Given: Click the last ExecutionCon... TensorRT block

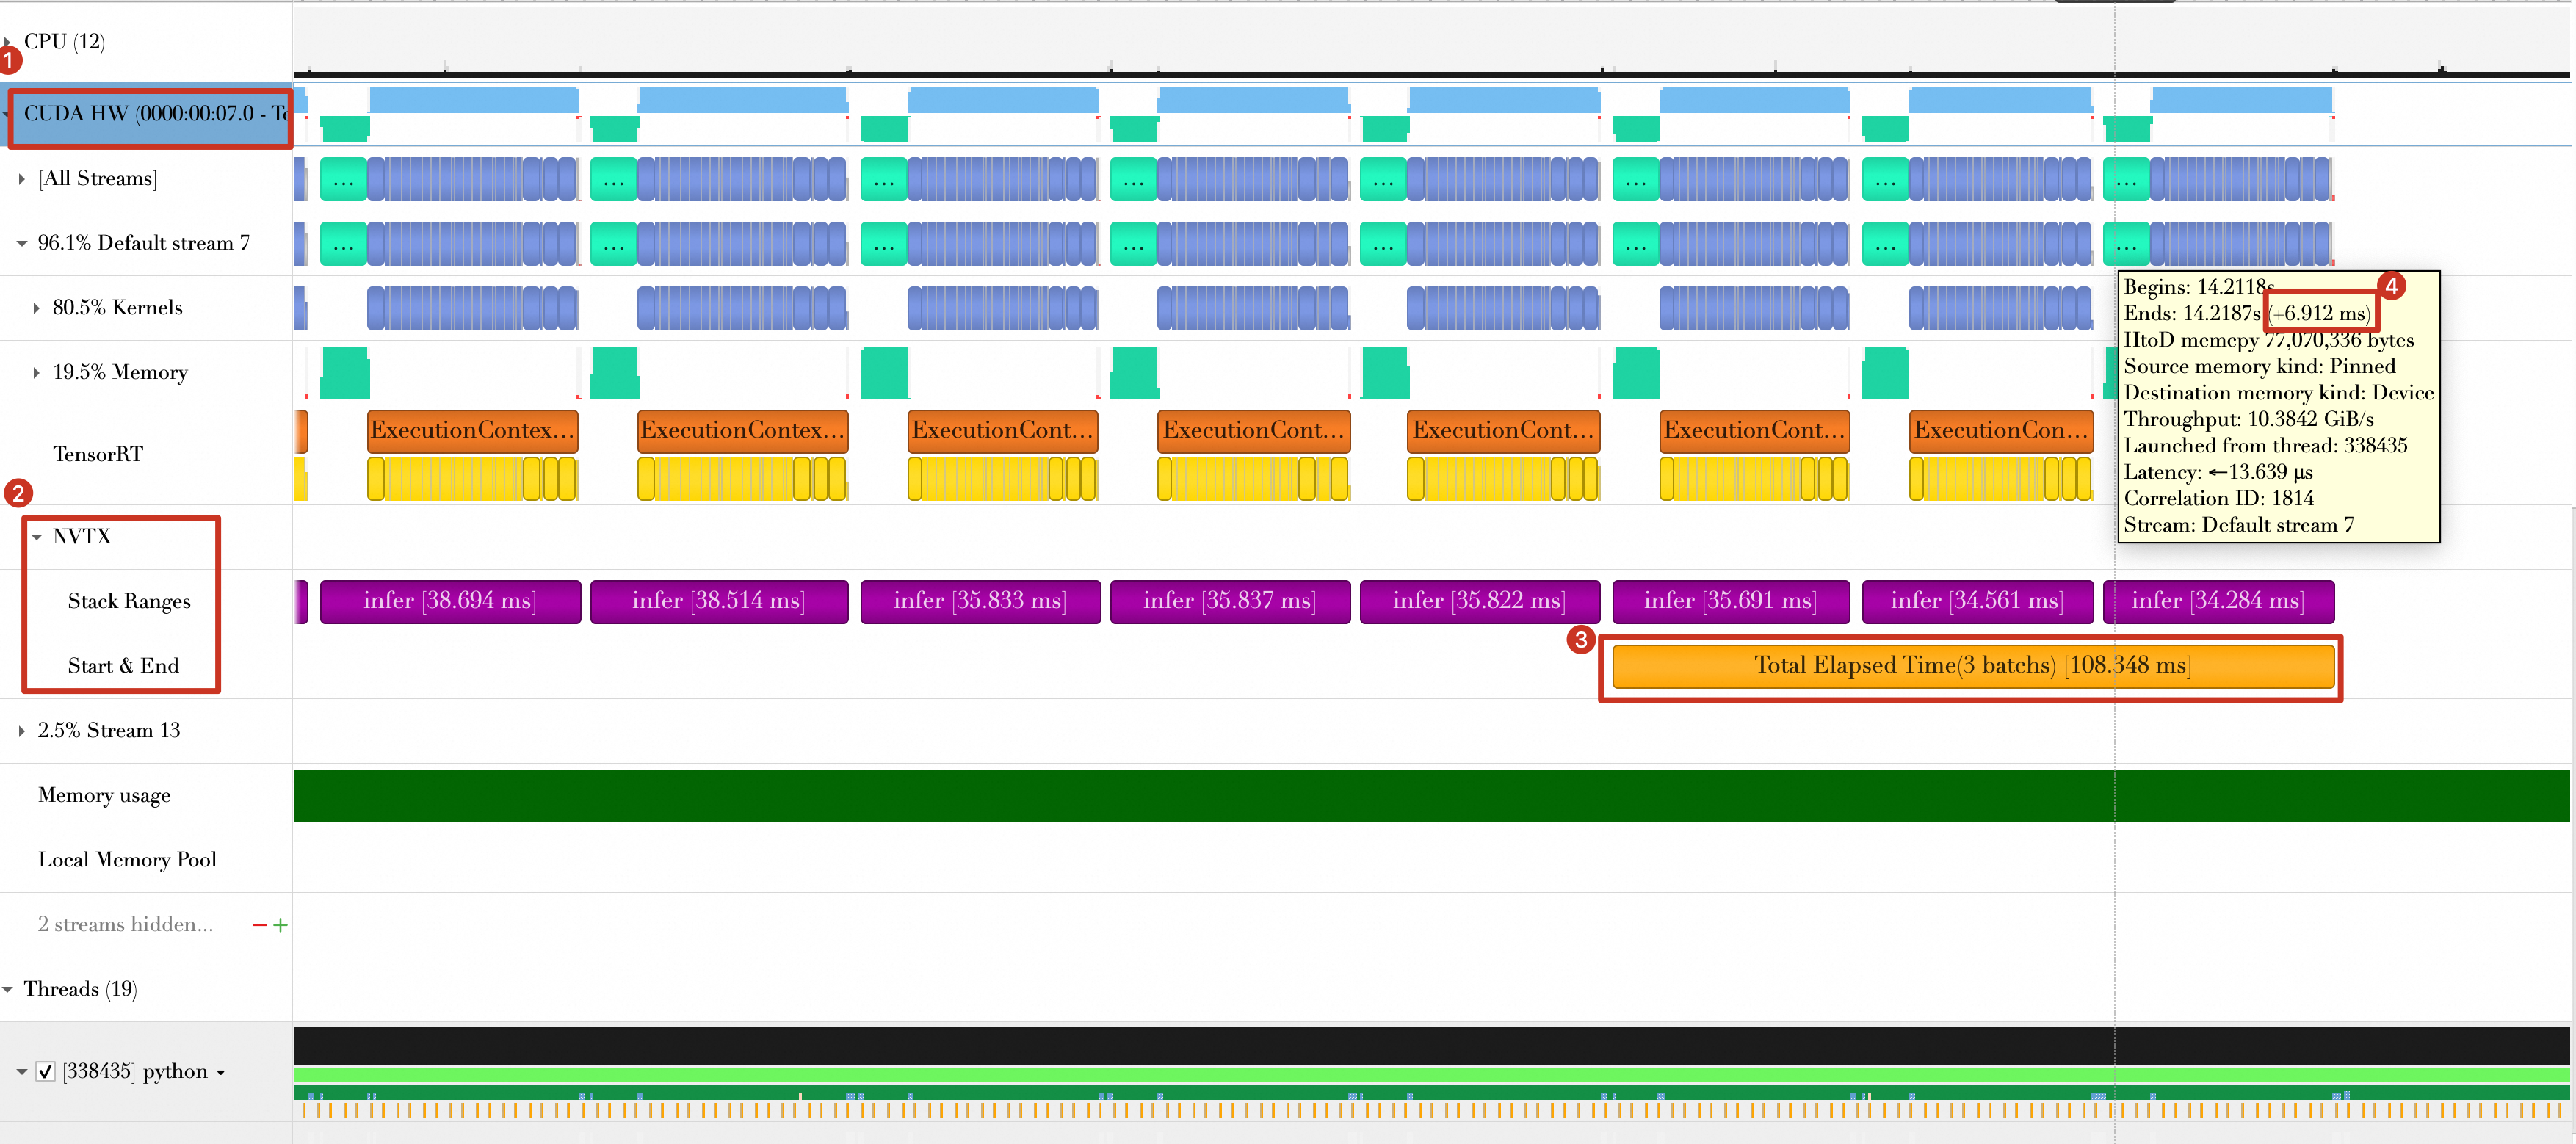Looking at the screenshot, I should [2001, 431].
